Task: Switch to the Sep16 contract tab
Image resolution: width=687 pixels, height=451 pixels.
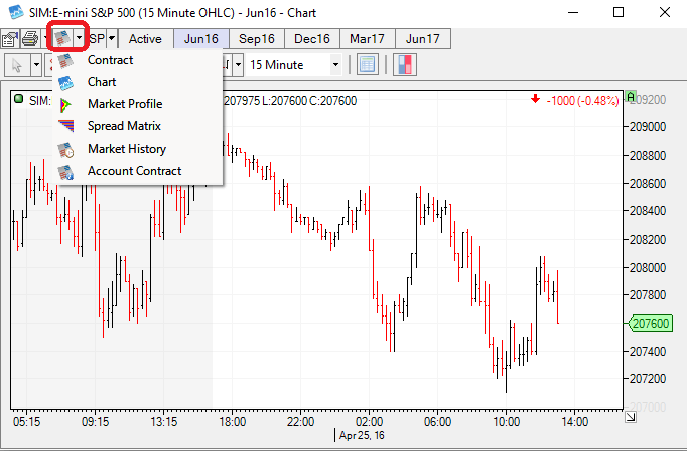Action: (x=256, y=39)
